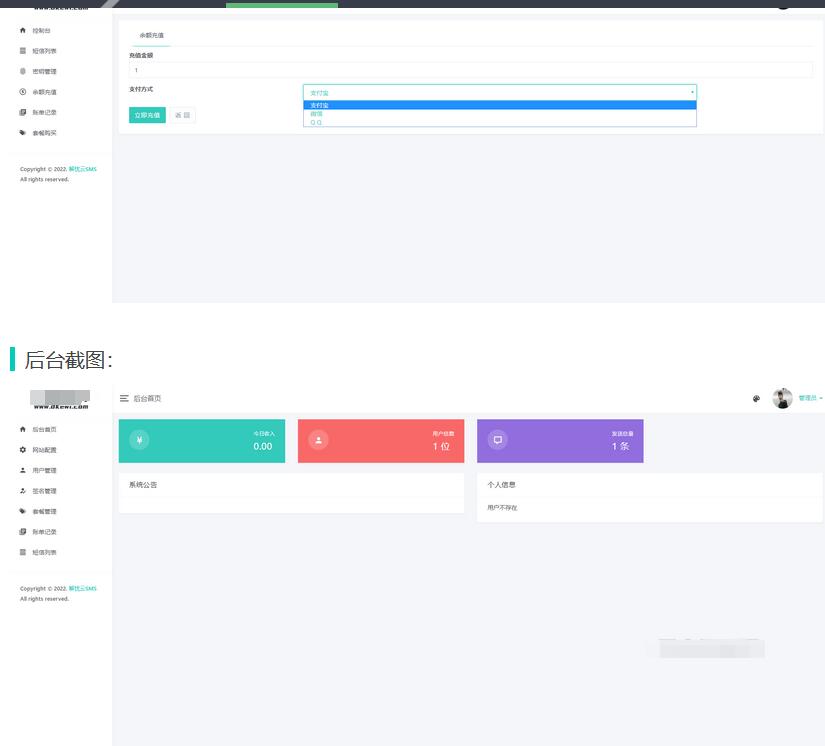Click the 用户管理 person icon in sidebar
This screenshot has width=825, height=746.
(23, 470)
